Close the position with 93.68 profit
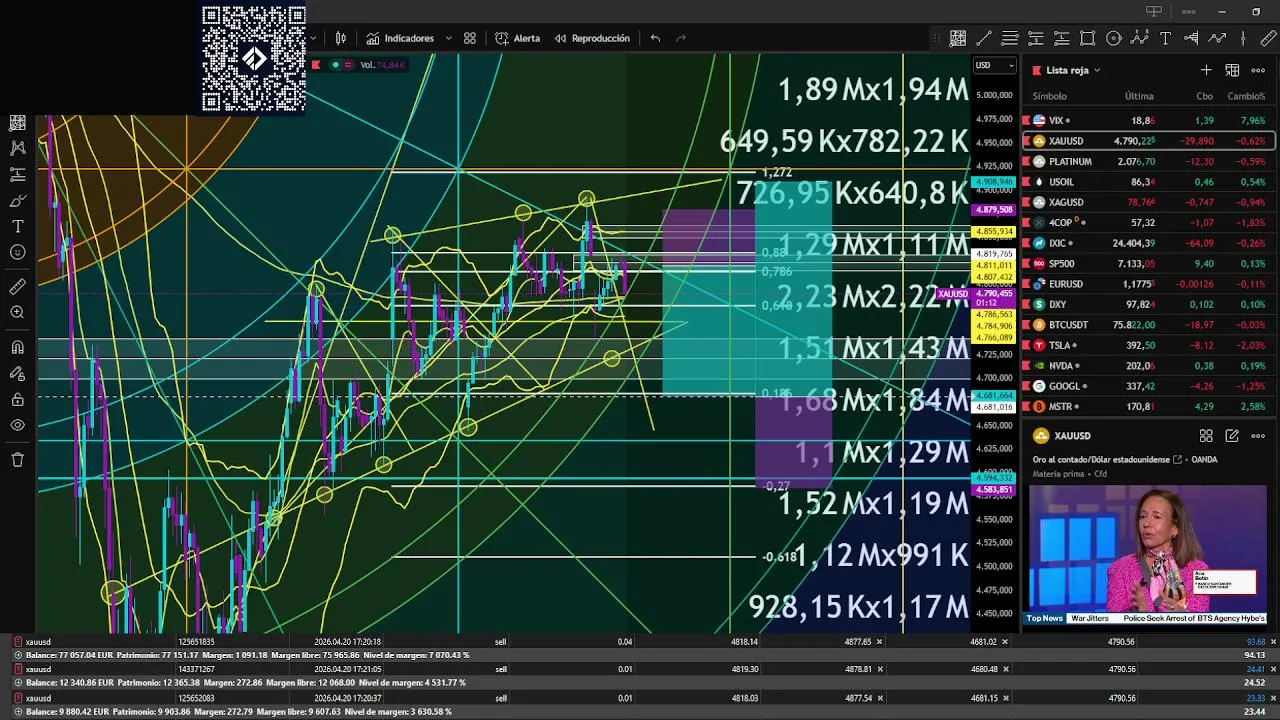Screen dimensions: 1280x720 click(1273, 642)
